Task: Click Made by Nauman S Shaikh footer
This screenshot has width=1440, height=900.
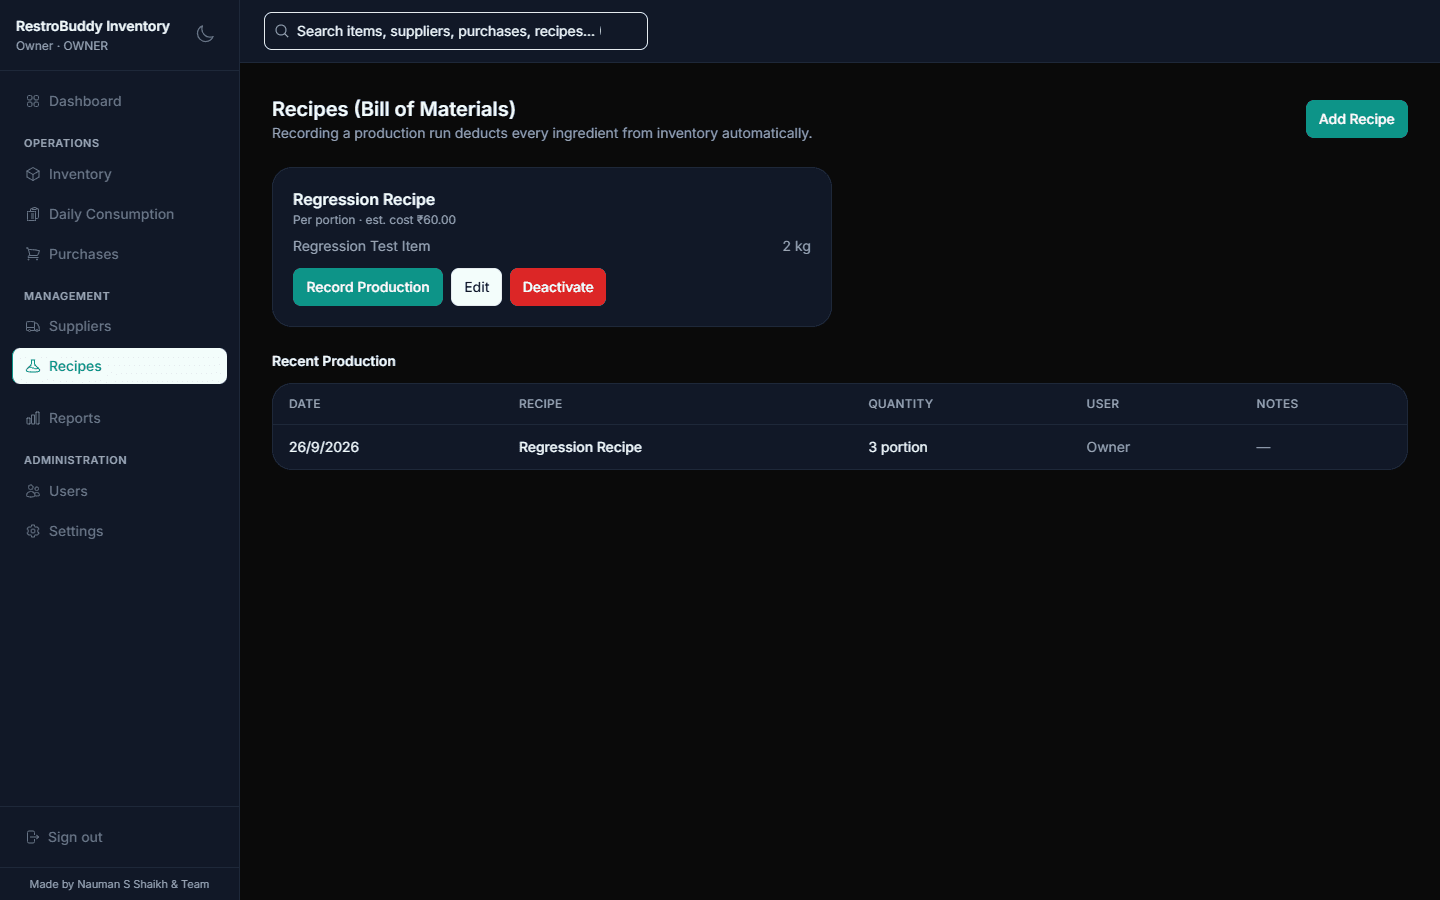Action: click(119, 884)
